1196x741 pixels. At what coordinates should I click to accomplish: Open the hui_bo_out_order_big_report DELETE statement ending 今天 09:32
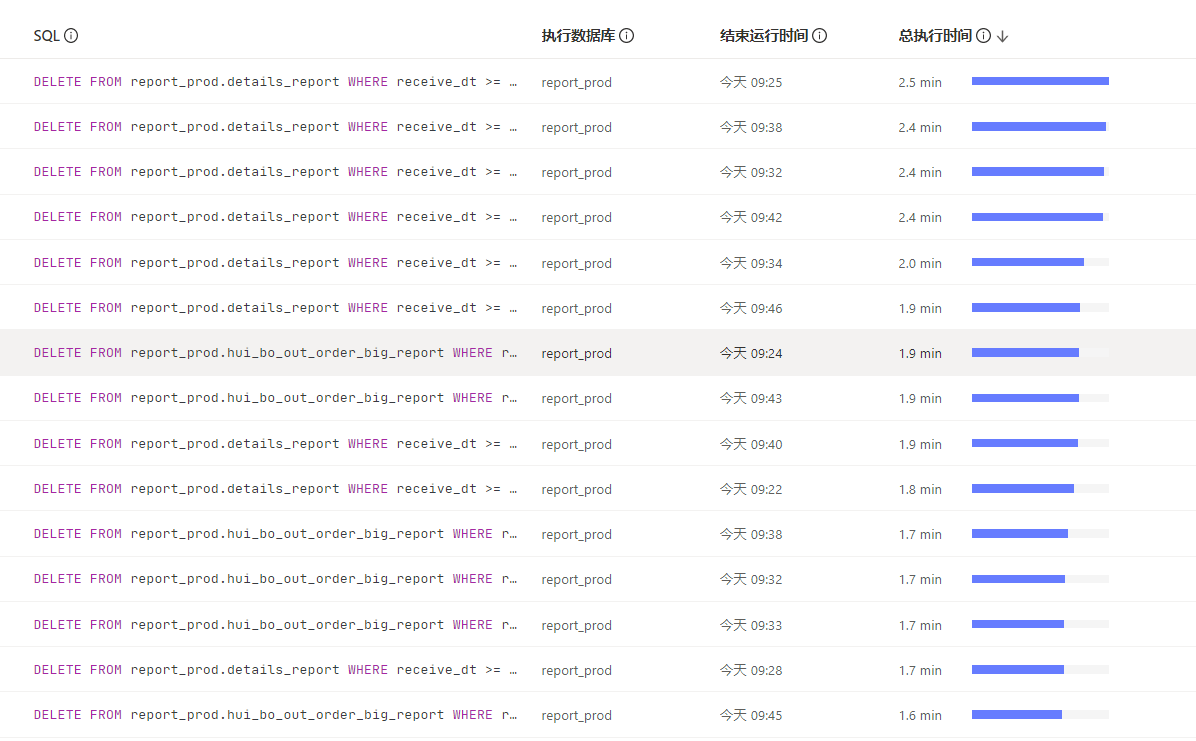coord(275,578)
